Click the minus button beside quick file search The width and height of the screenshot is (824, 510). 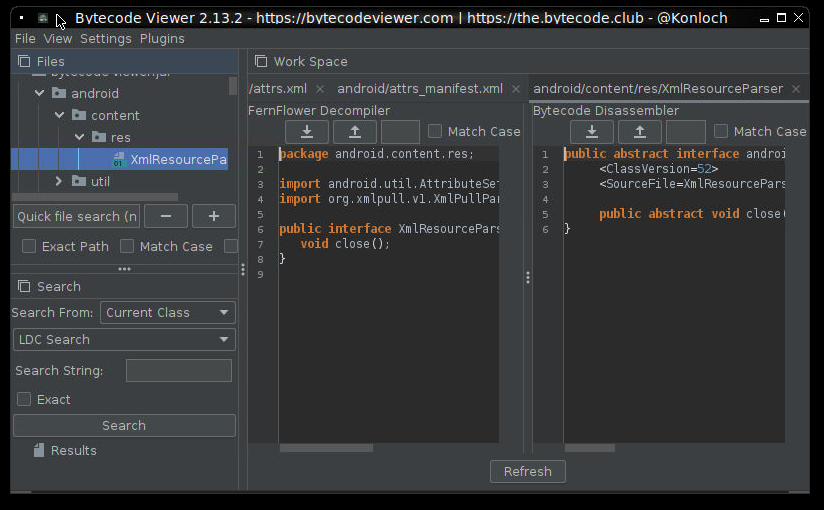click(x=166, y=216)
